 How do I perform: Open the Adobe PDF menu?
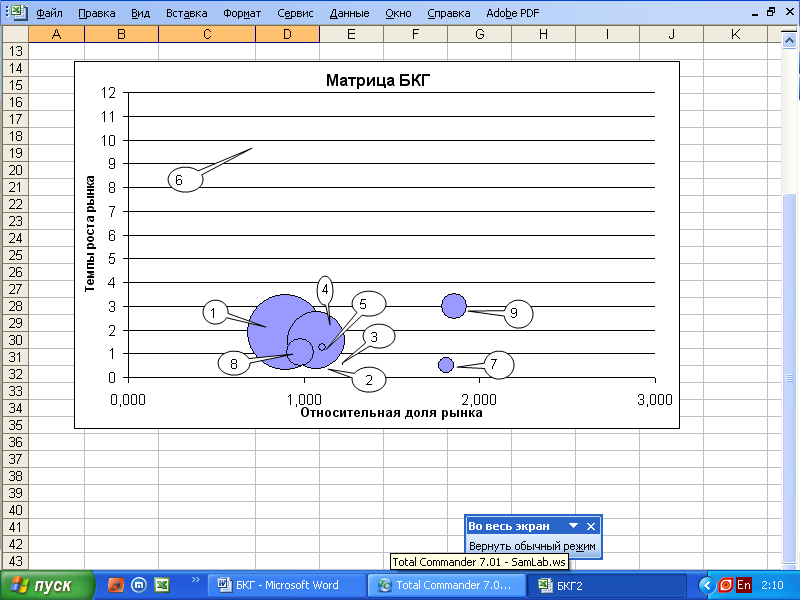tap(512, 13)
